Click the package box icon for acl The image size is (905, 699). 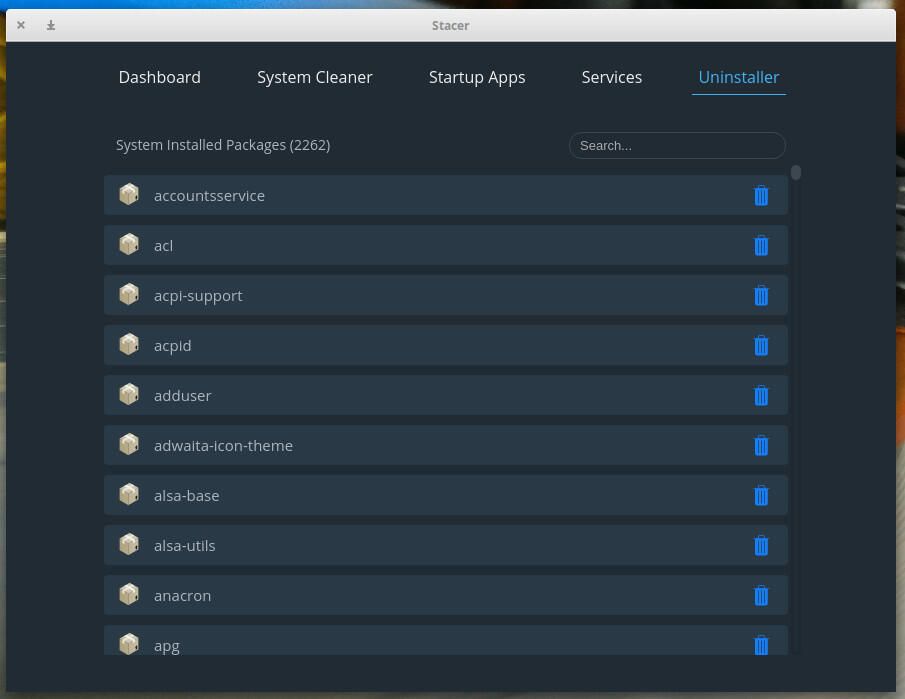(129, 244)
